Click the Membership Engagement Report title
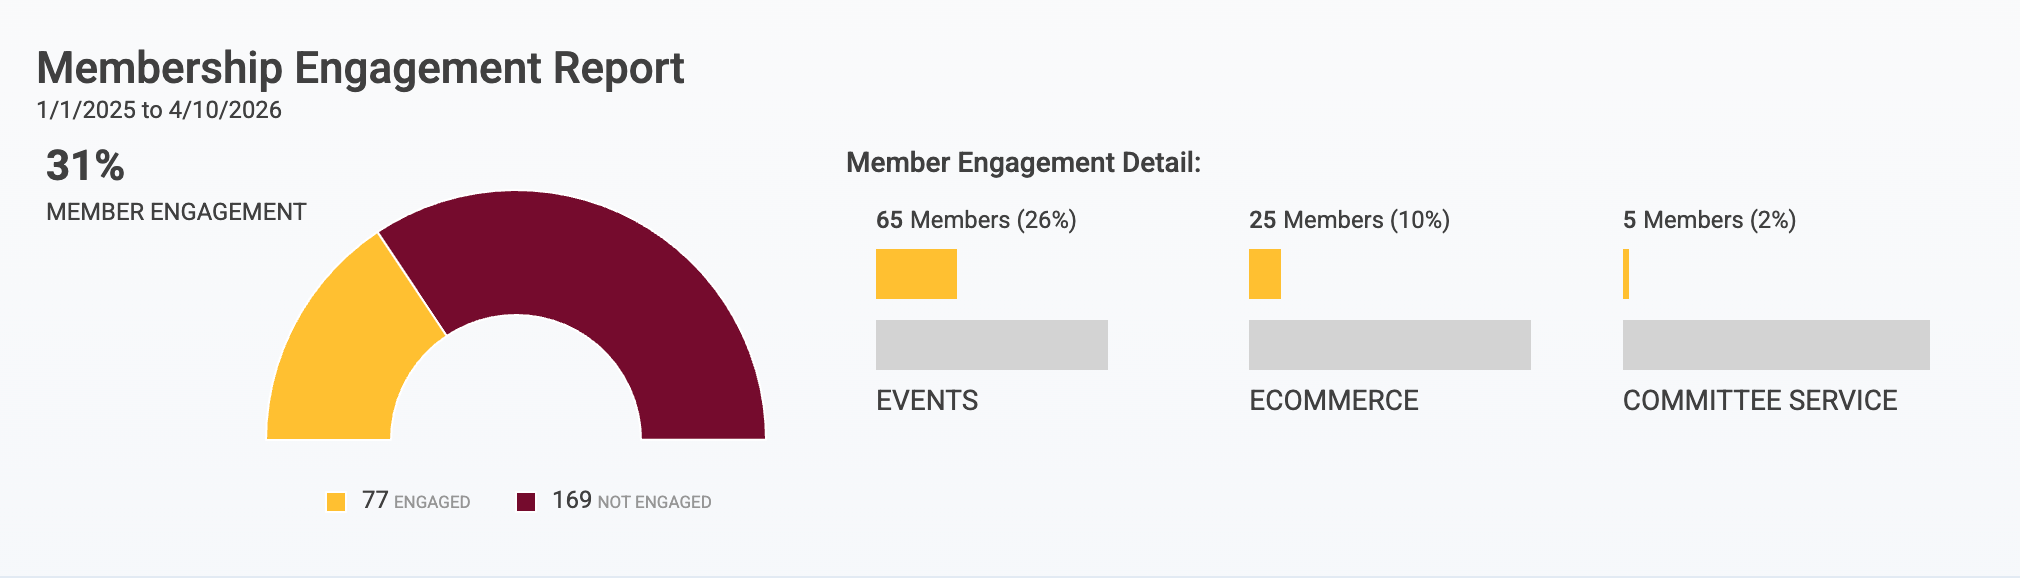Screen dimensions: 2020x578 click(360, 69)
